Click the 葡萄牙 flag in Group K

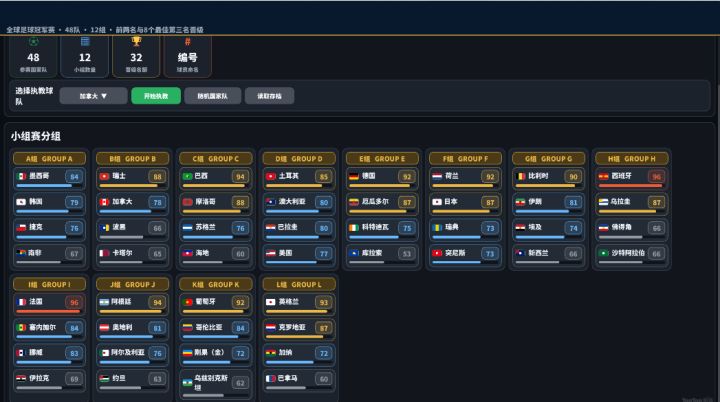pos(188,302)
